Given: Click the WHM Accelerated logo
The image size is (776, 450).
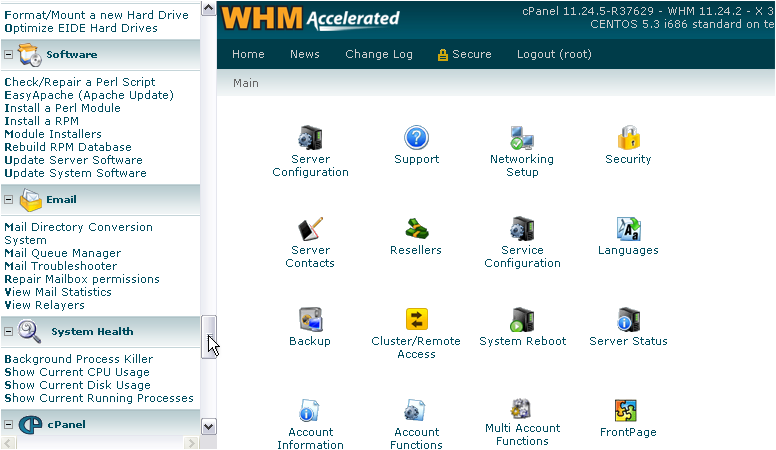Looking at the screenshot, I should pos(310,18).
